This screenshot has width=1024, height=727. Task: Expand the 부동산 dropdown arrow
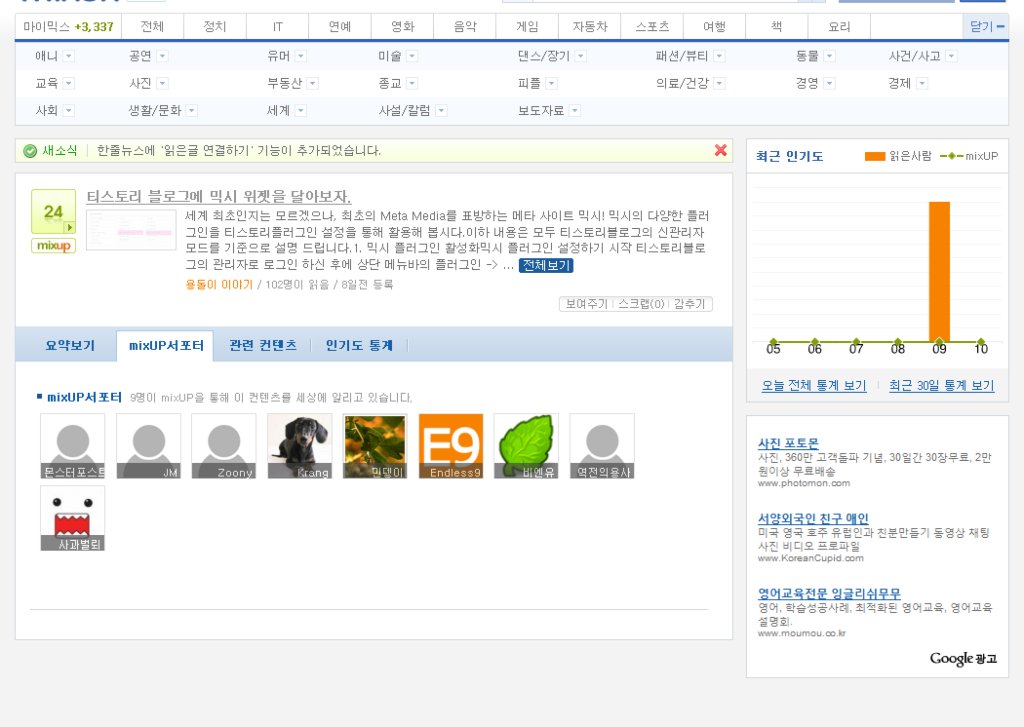pos(313,84)
